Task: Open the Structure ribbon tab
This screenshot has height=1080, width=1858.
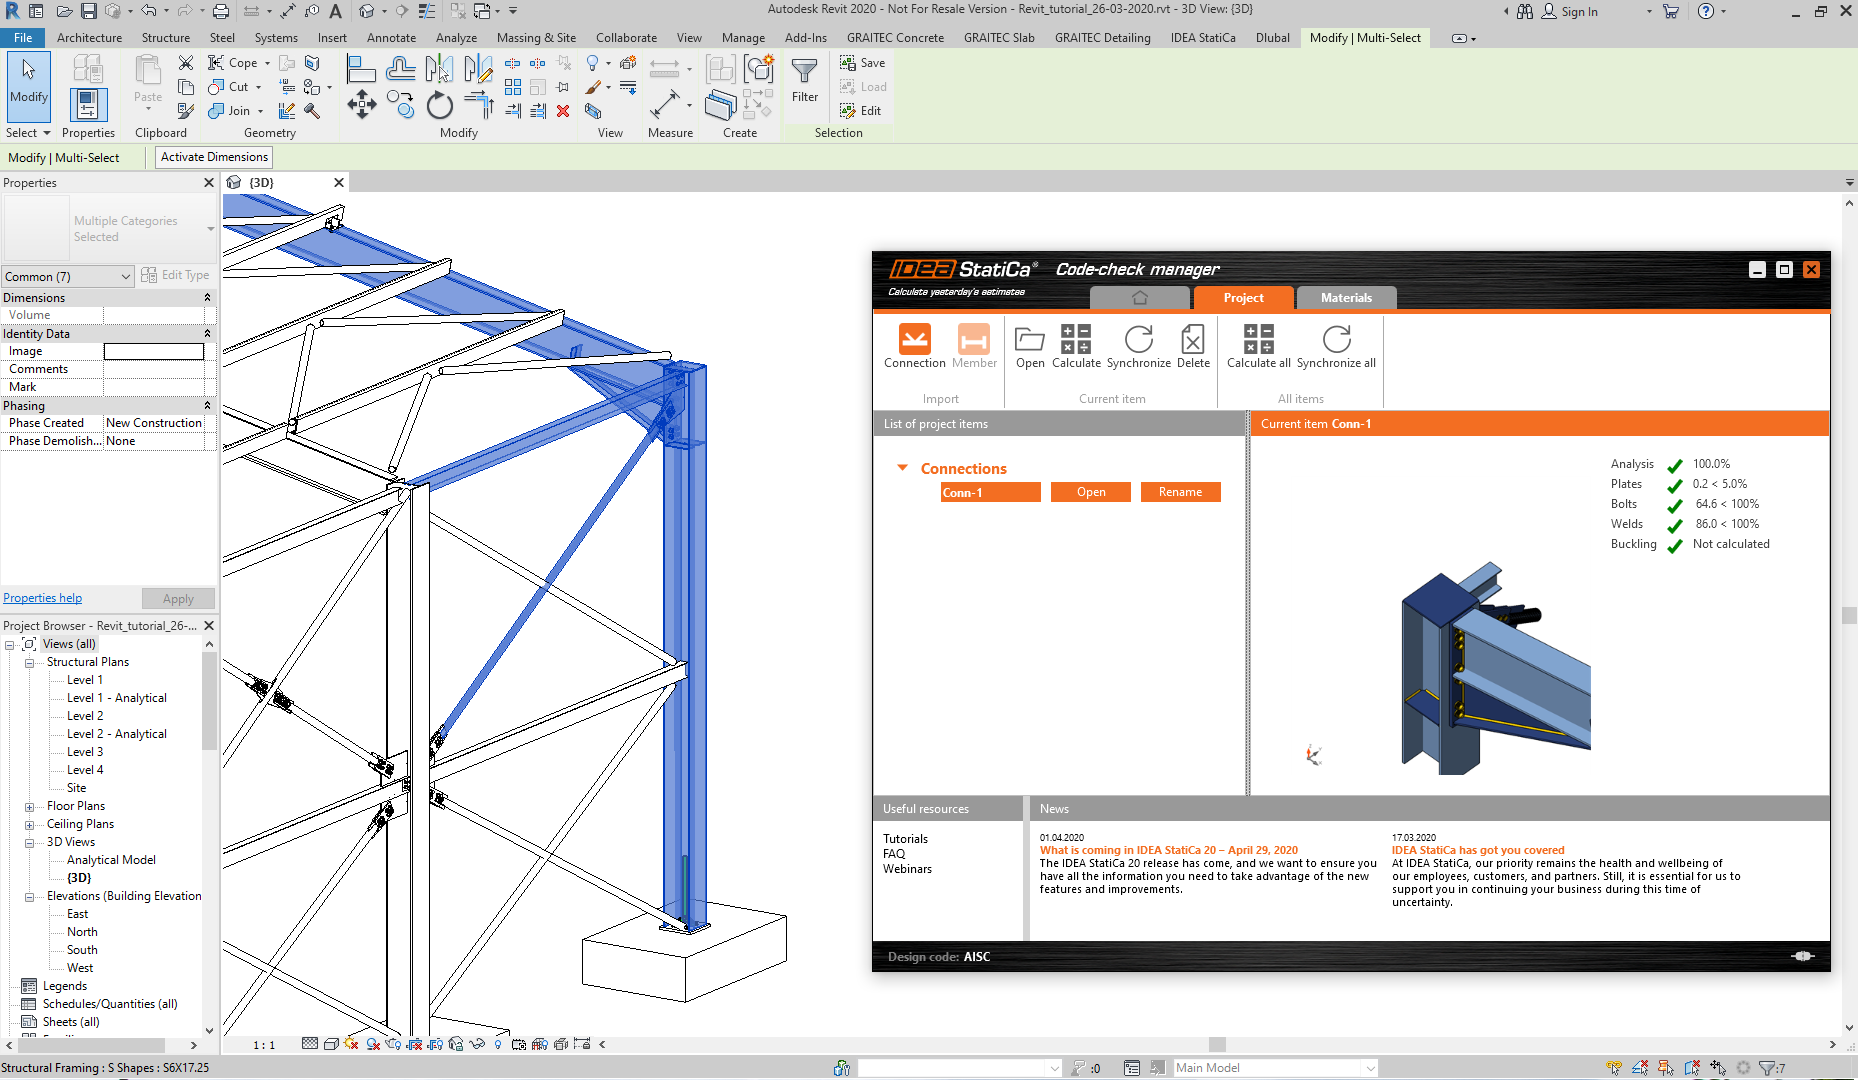Action: (166, 38)
